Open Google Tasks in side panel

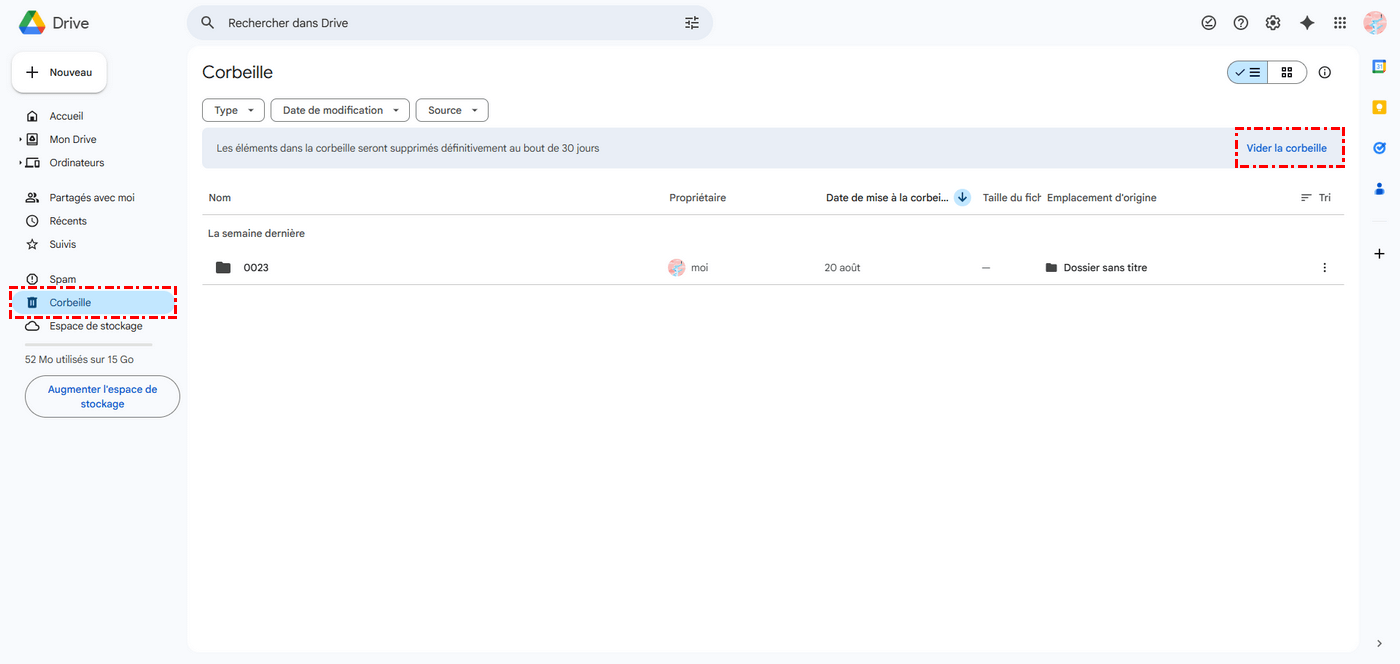click(1380, 148)
